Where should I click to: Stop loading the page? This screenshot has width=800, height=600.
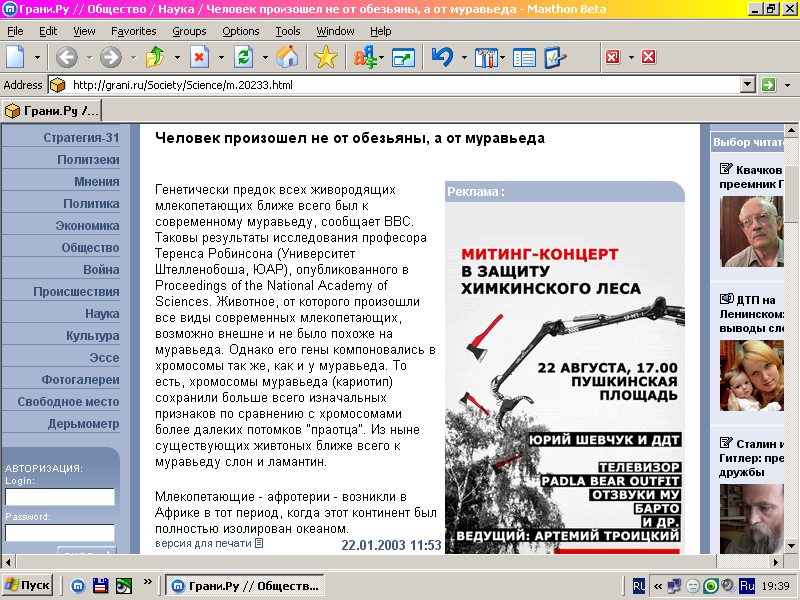pos(199,57)
